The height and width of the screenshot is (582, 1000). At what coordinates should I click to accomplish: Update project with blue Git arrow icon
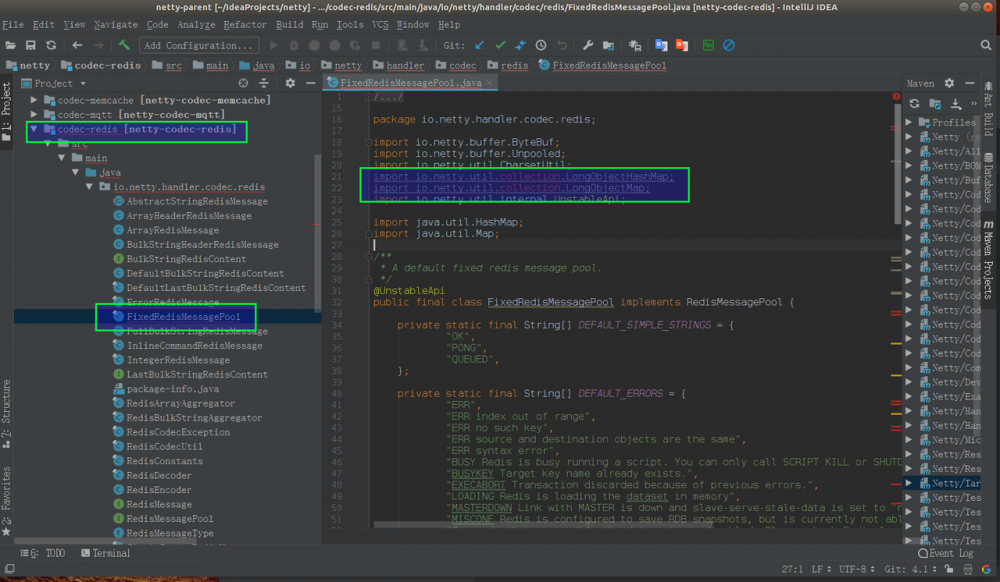[479, 45]
